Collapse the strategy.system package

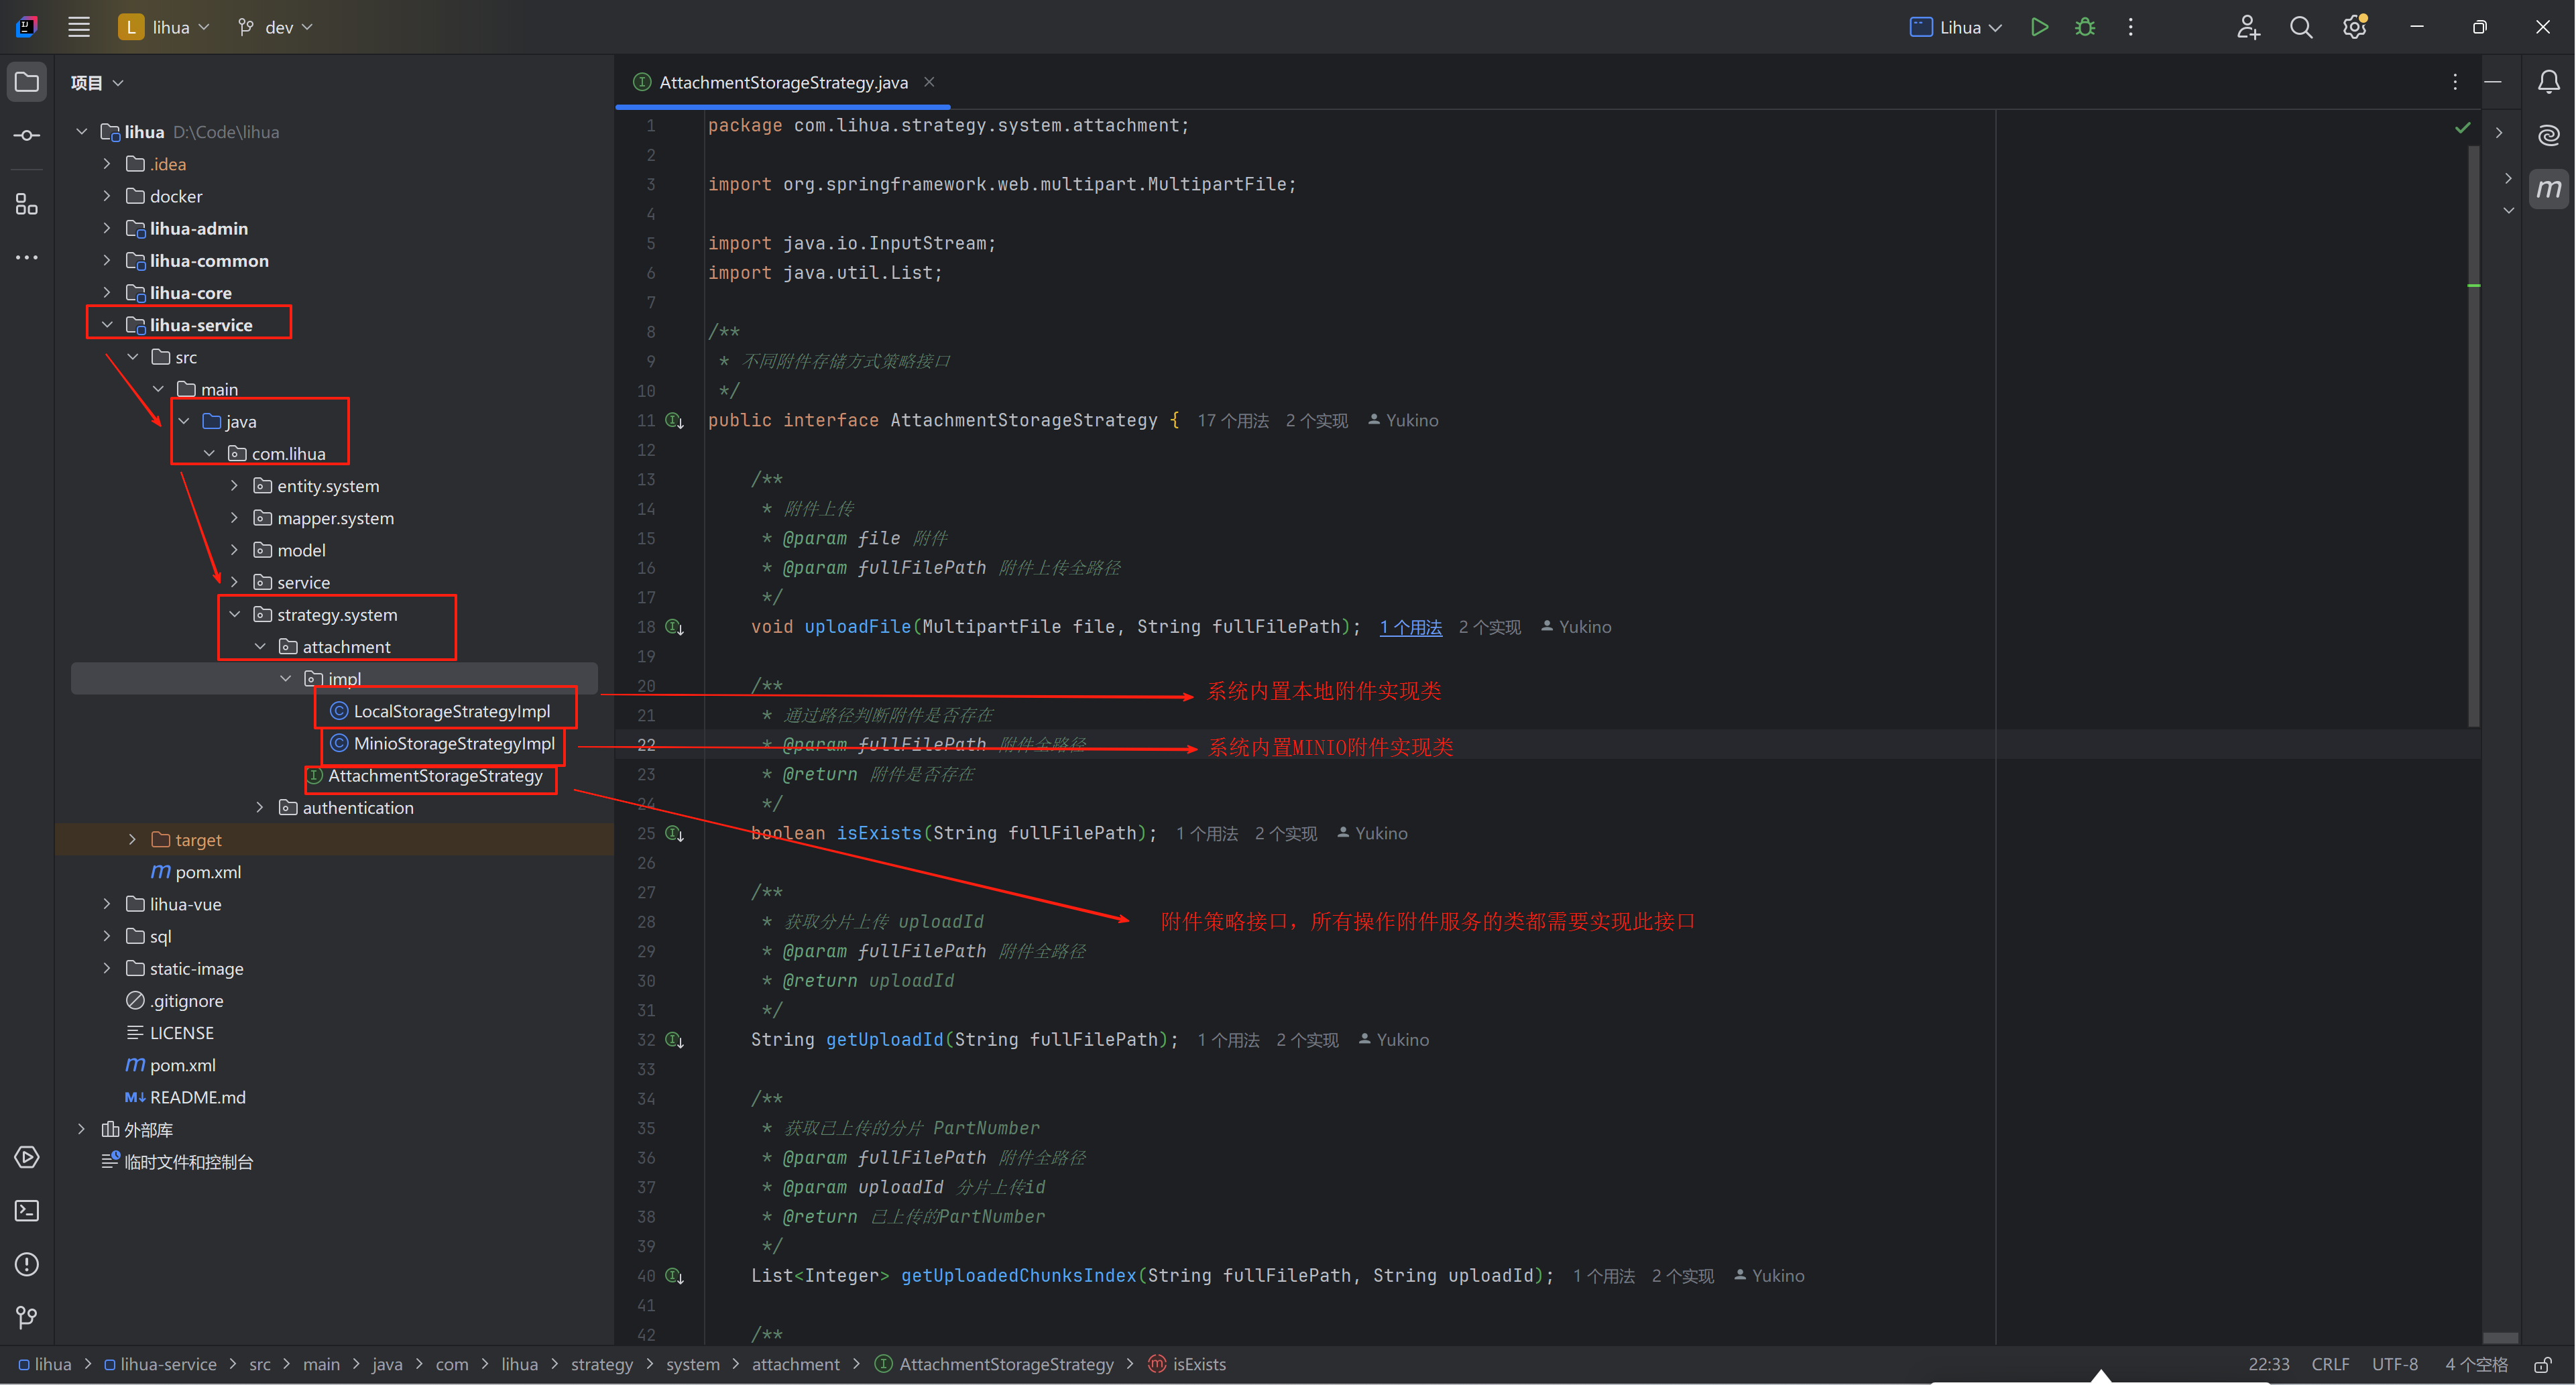click(x=235, y=615)
